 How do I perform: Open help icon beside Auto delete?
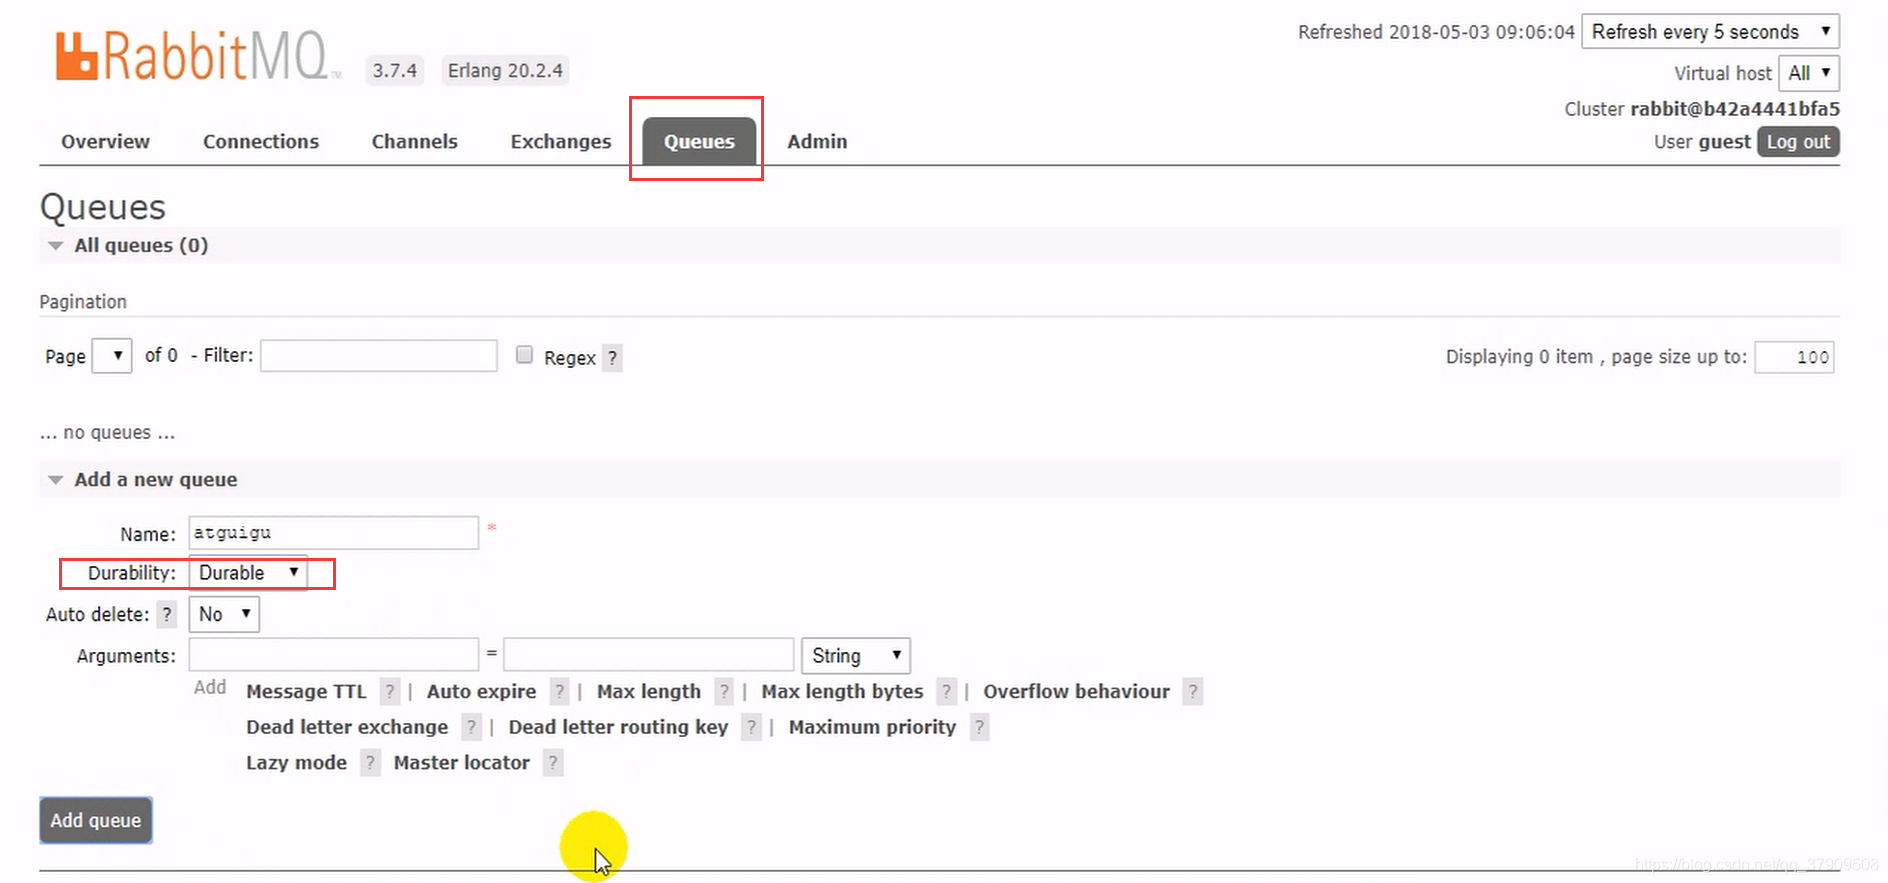[167, 614]
